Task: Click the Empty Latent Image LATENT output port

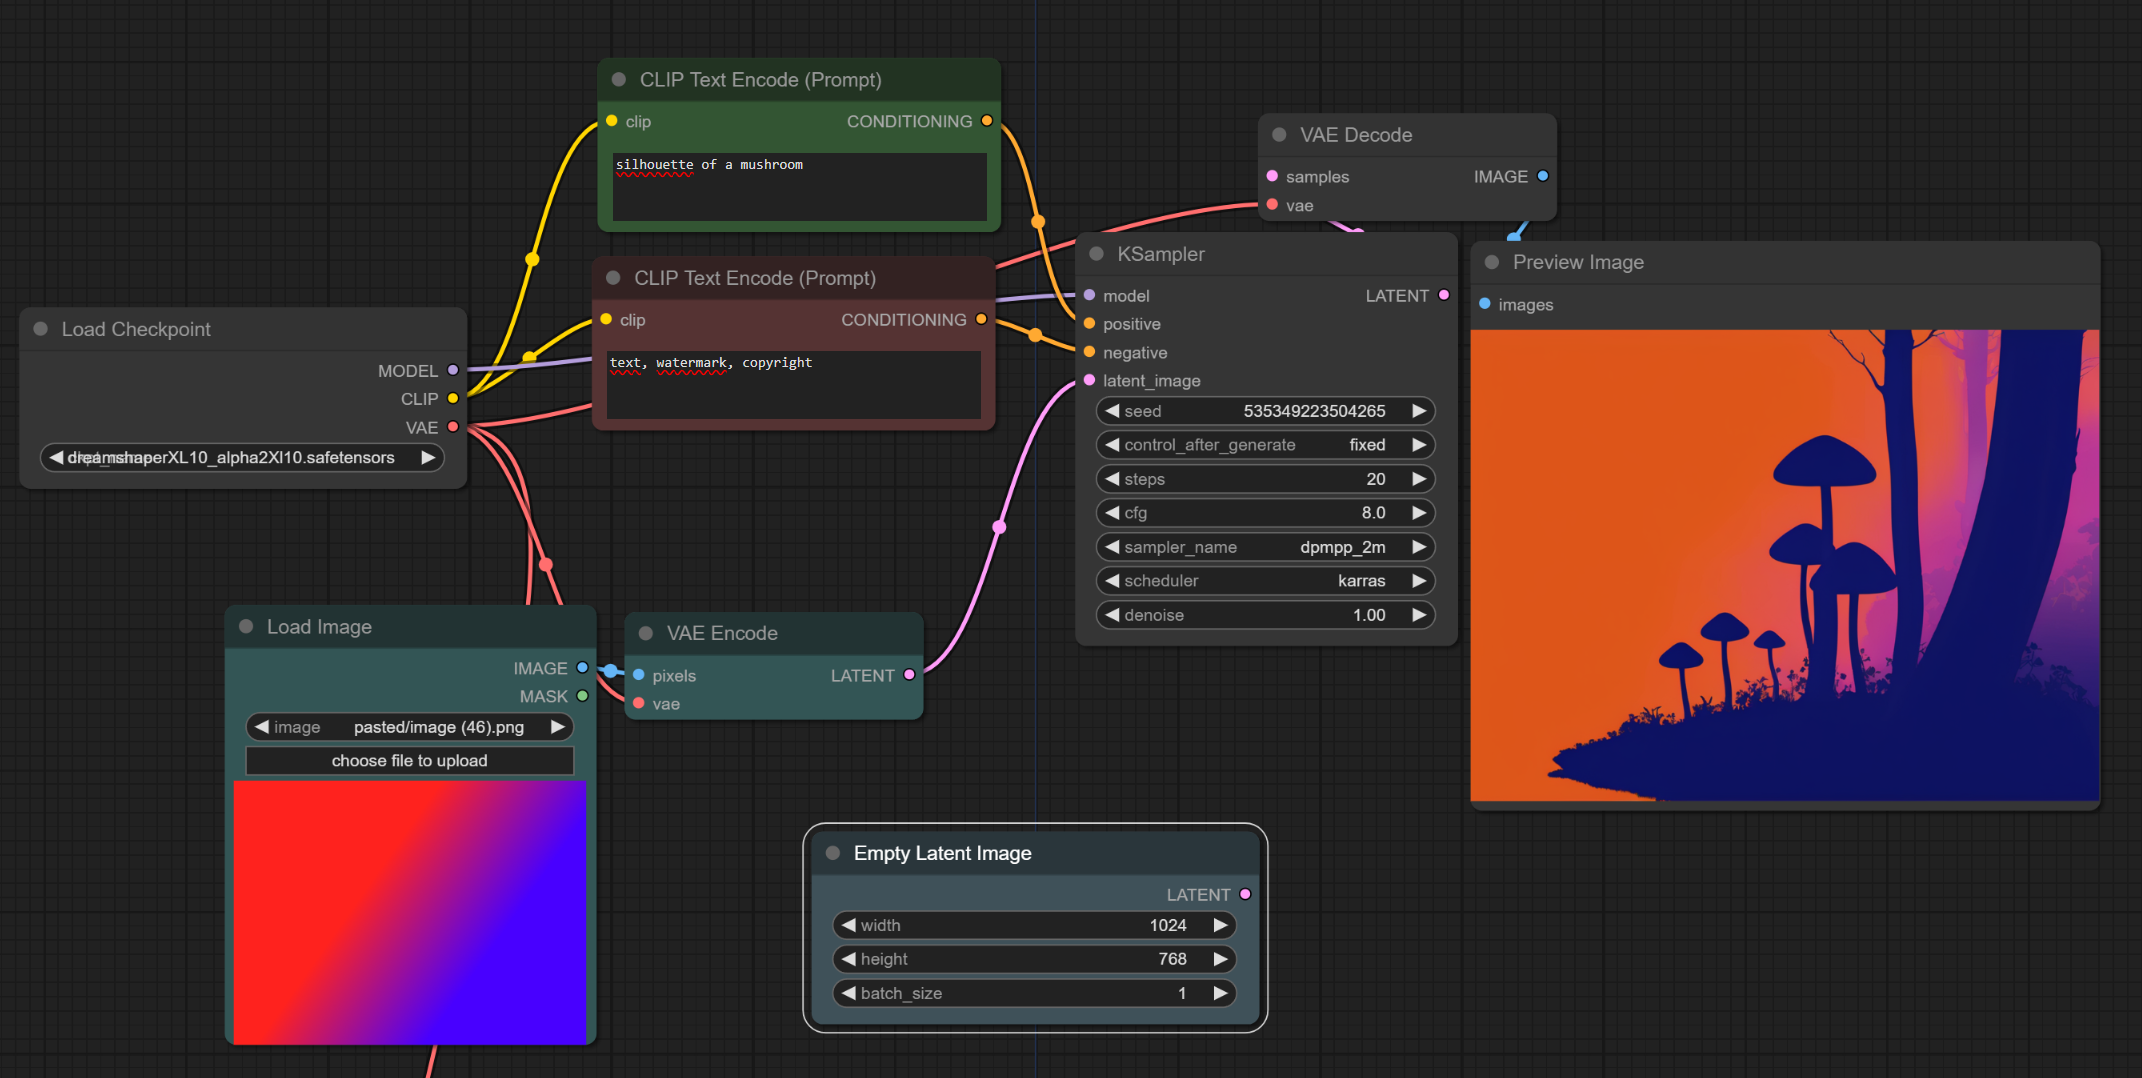Action: click(x=1245, y=894)
